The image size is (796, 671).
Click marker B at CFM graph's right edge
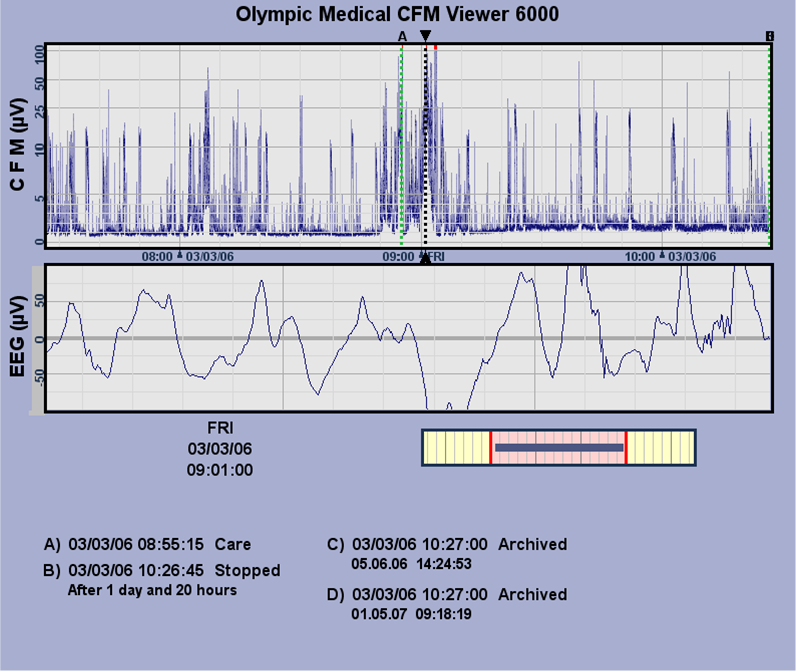(770, 37)
